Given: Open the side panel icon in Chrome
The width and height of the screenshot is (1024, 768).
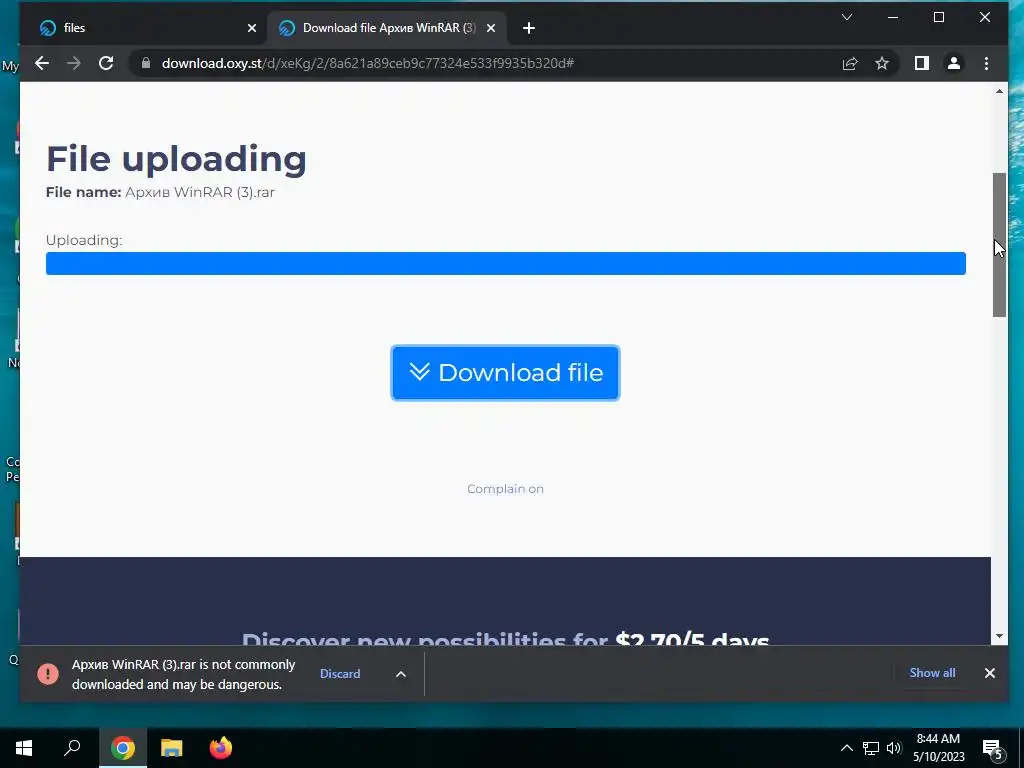Looking at the screenshot, I should 921,63.
